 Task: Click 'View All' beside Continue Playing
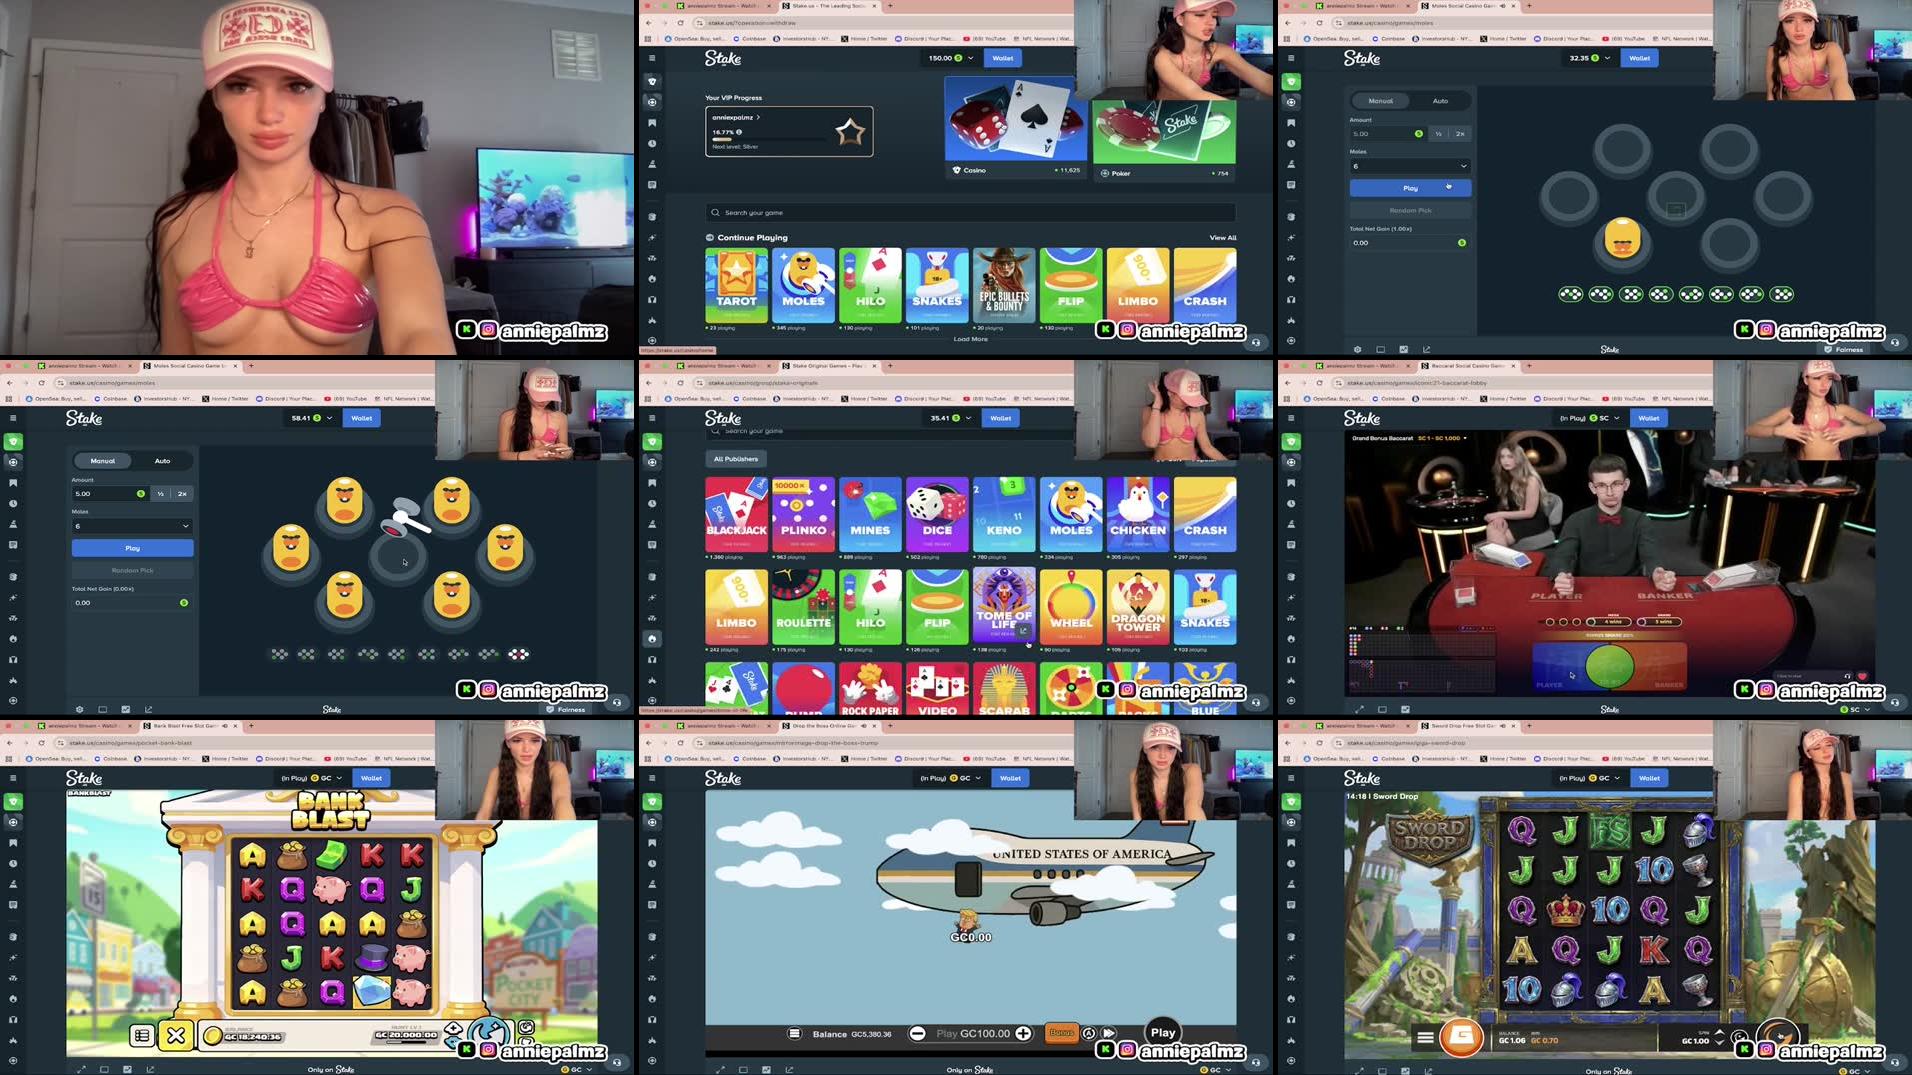1222,238
